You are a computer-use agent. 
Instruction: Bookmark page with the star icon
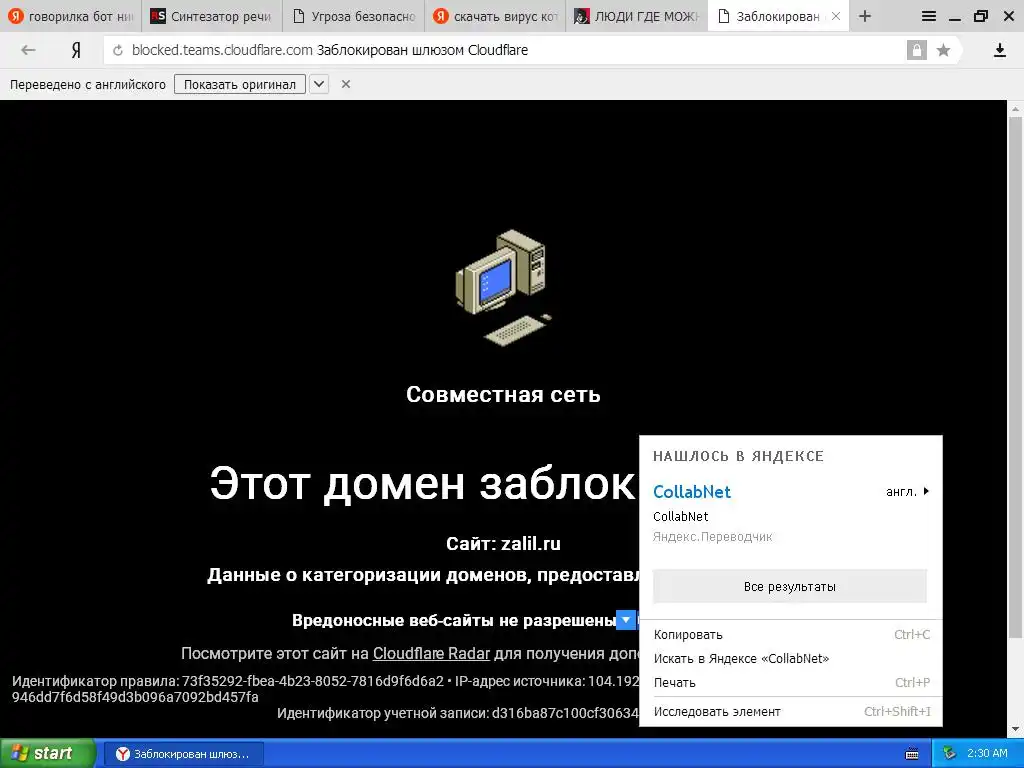coord(943,50)
